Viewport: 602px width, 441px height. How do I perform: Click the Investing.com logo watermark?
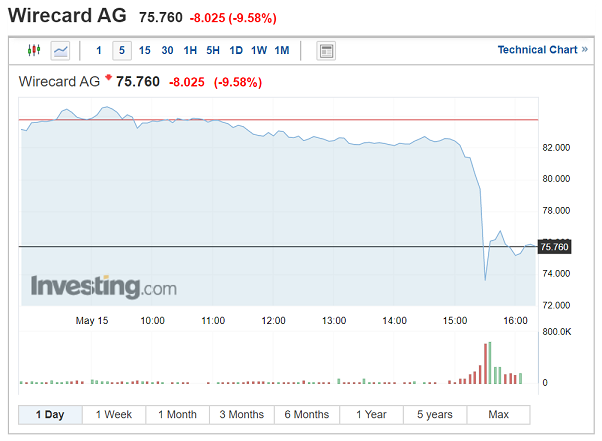(x=104, y=287)
